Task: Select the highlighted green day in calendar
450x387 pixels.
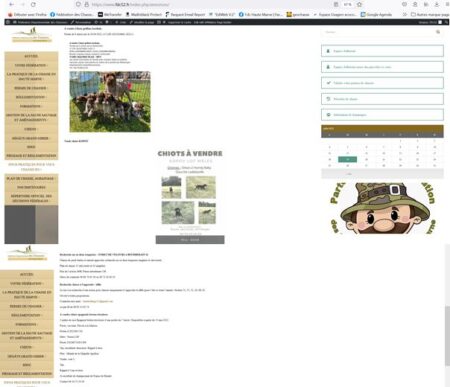Action: coord(347,159)
